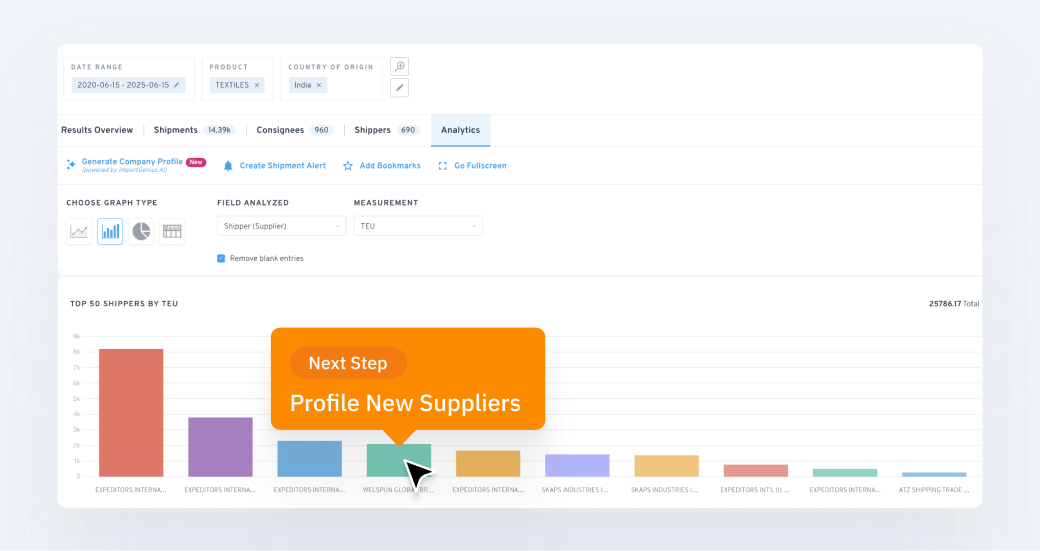Click the India country of origin chip
Viewport: 1040px width, 551px height.
pyautogui.click(x=308, y=85)
